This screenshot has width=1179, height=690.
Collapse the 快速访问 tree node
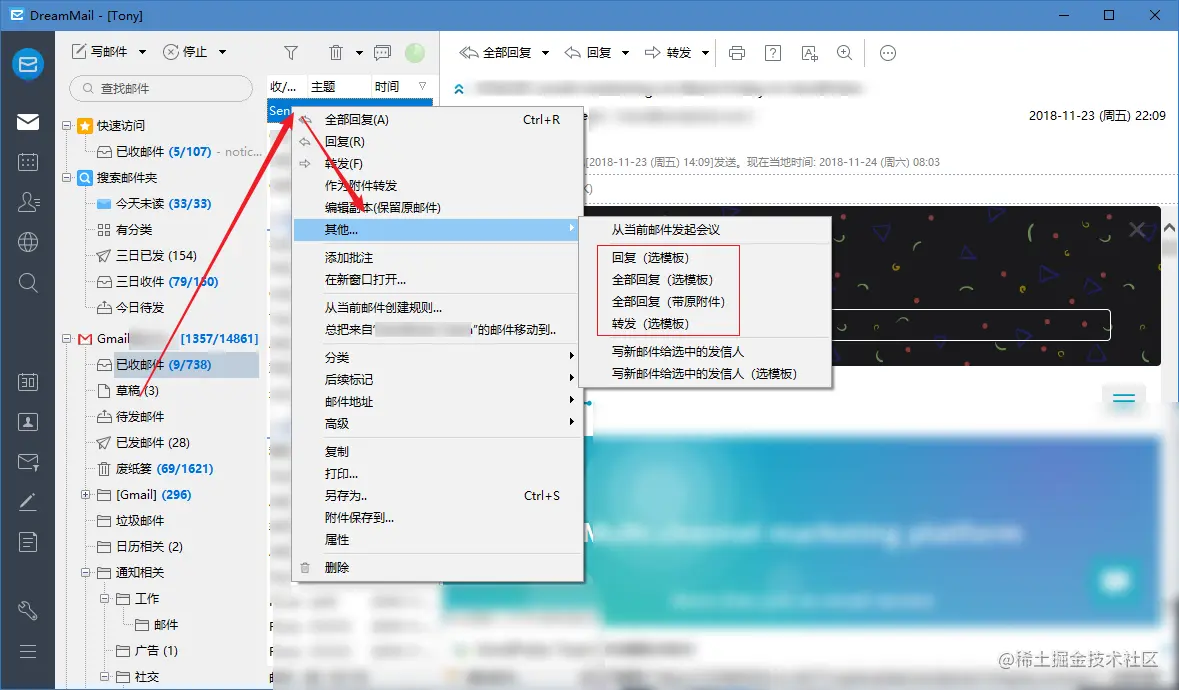coord(66,126)
